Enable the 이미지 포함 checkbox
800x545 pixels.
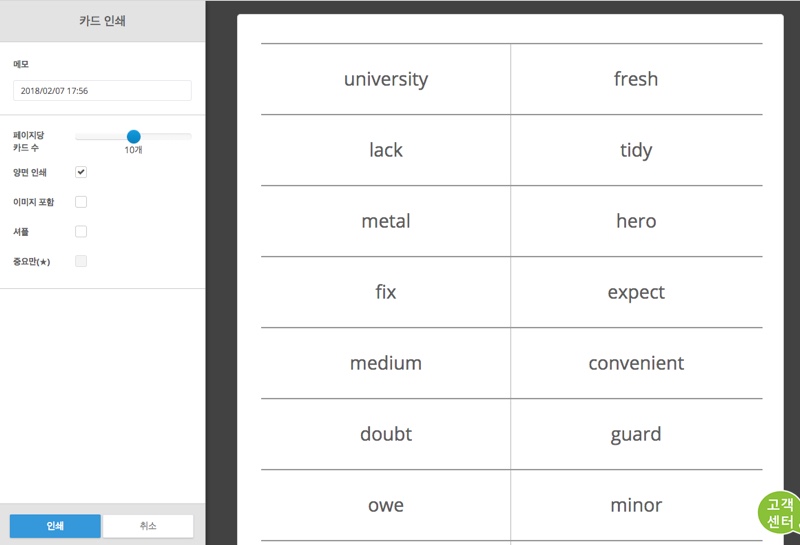pyautogui.click(x=81, y=202)
